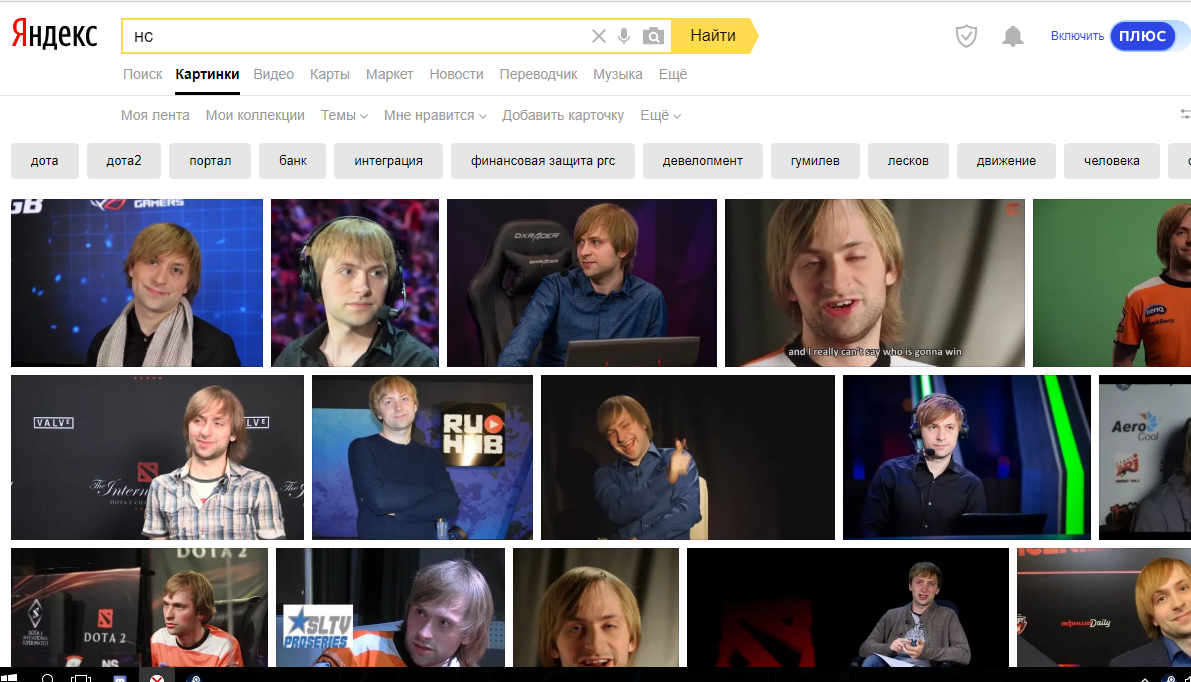Start voice search with the microphone icon
The width and height of the screenshot is (1191, 682).
click(624, 36)
